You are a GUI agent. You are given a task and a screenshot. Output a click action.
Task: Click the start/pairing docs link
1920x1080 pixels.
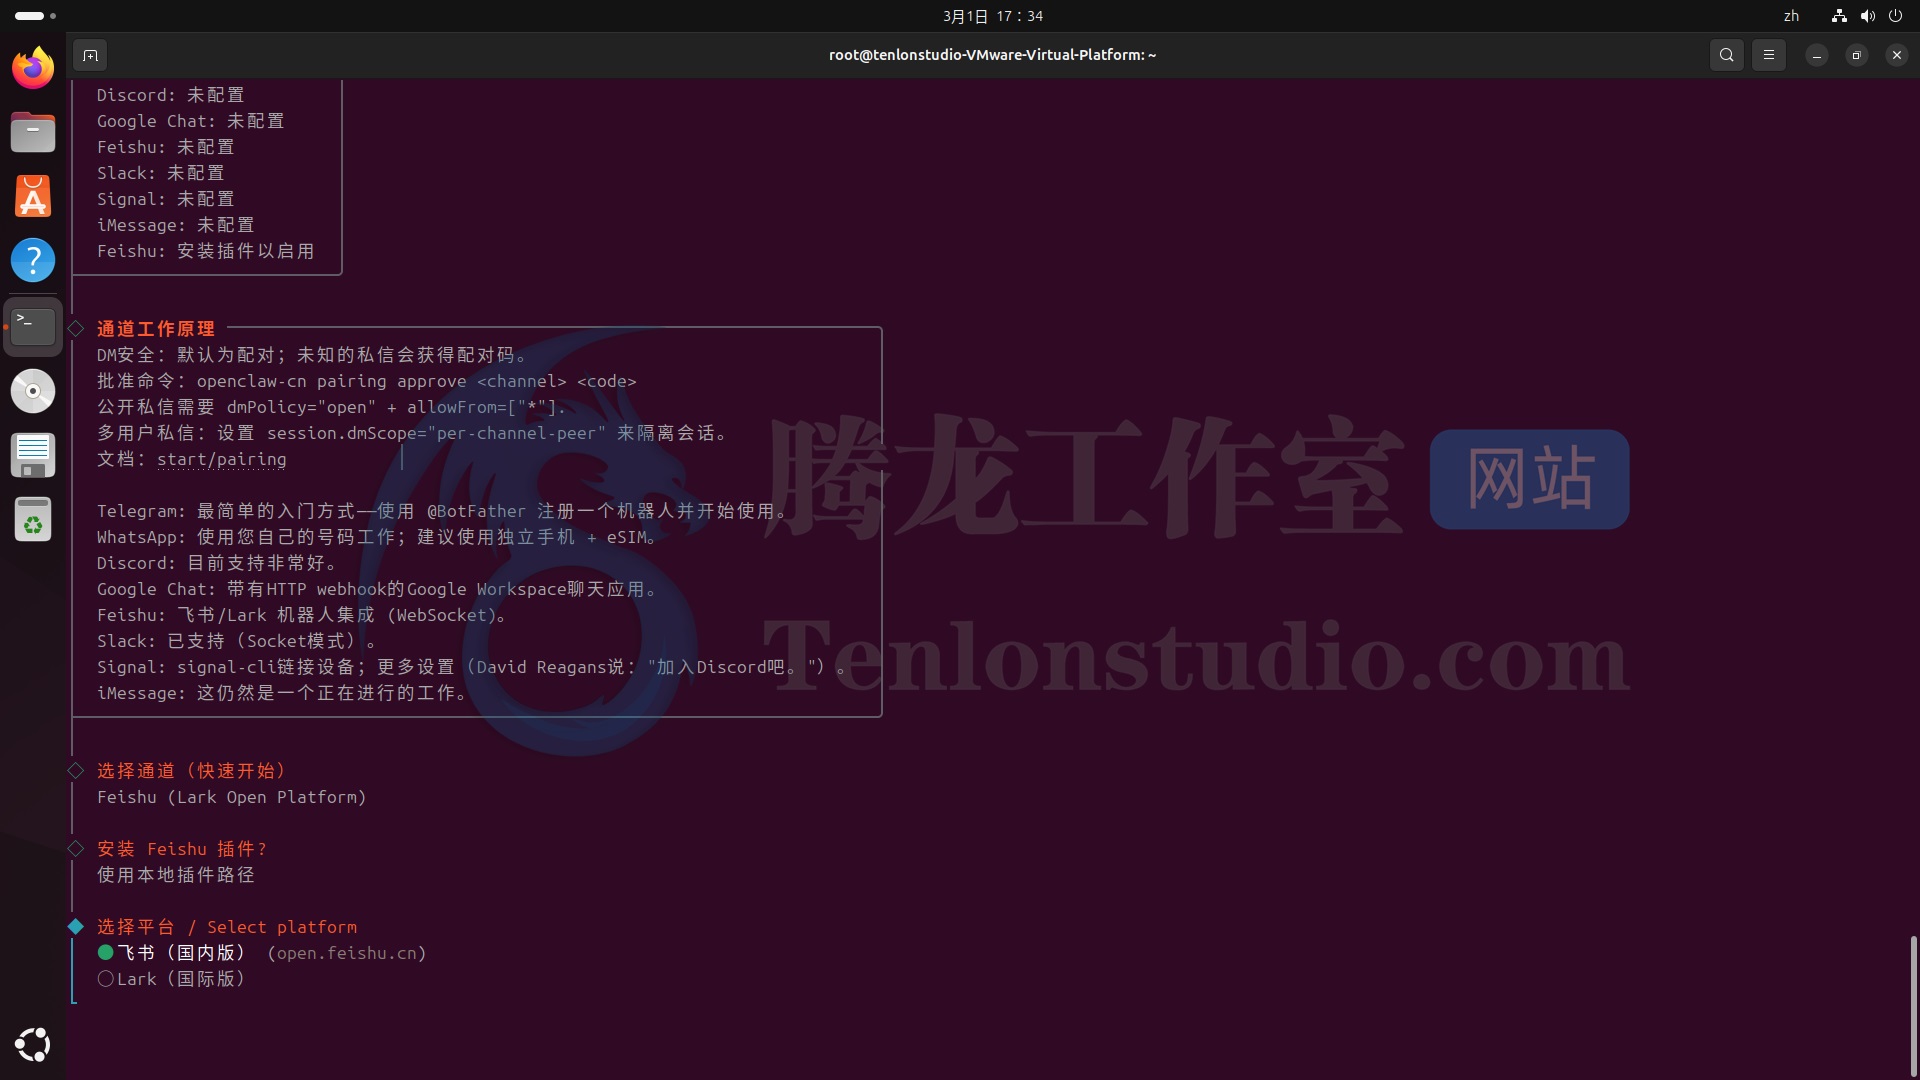221,459
